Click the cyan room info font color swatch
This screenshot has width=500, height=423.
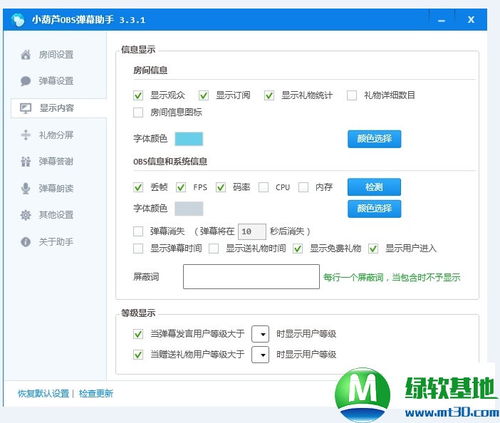point(189,139)
